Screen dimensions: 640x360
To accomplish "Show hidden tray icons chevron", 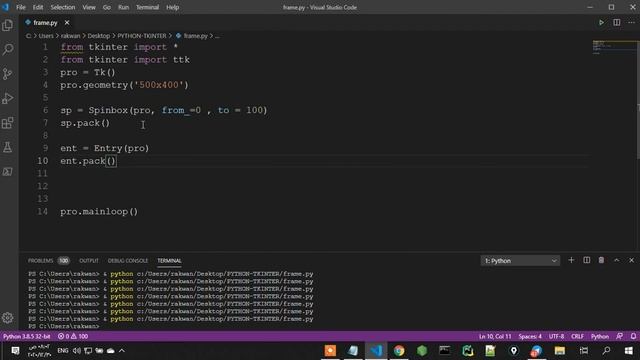I will point(122,351).
